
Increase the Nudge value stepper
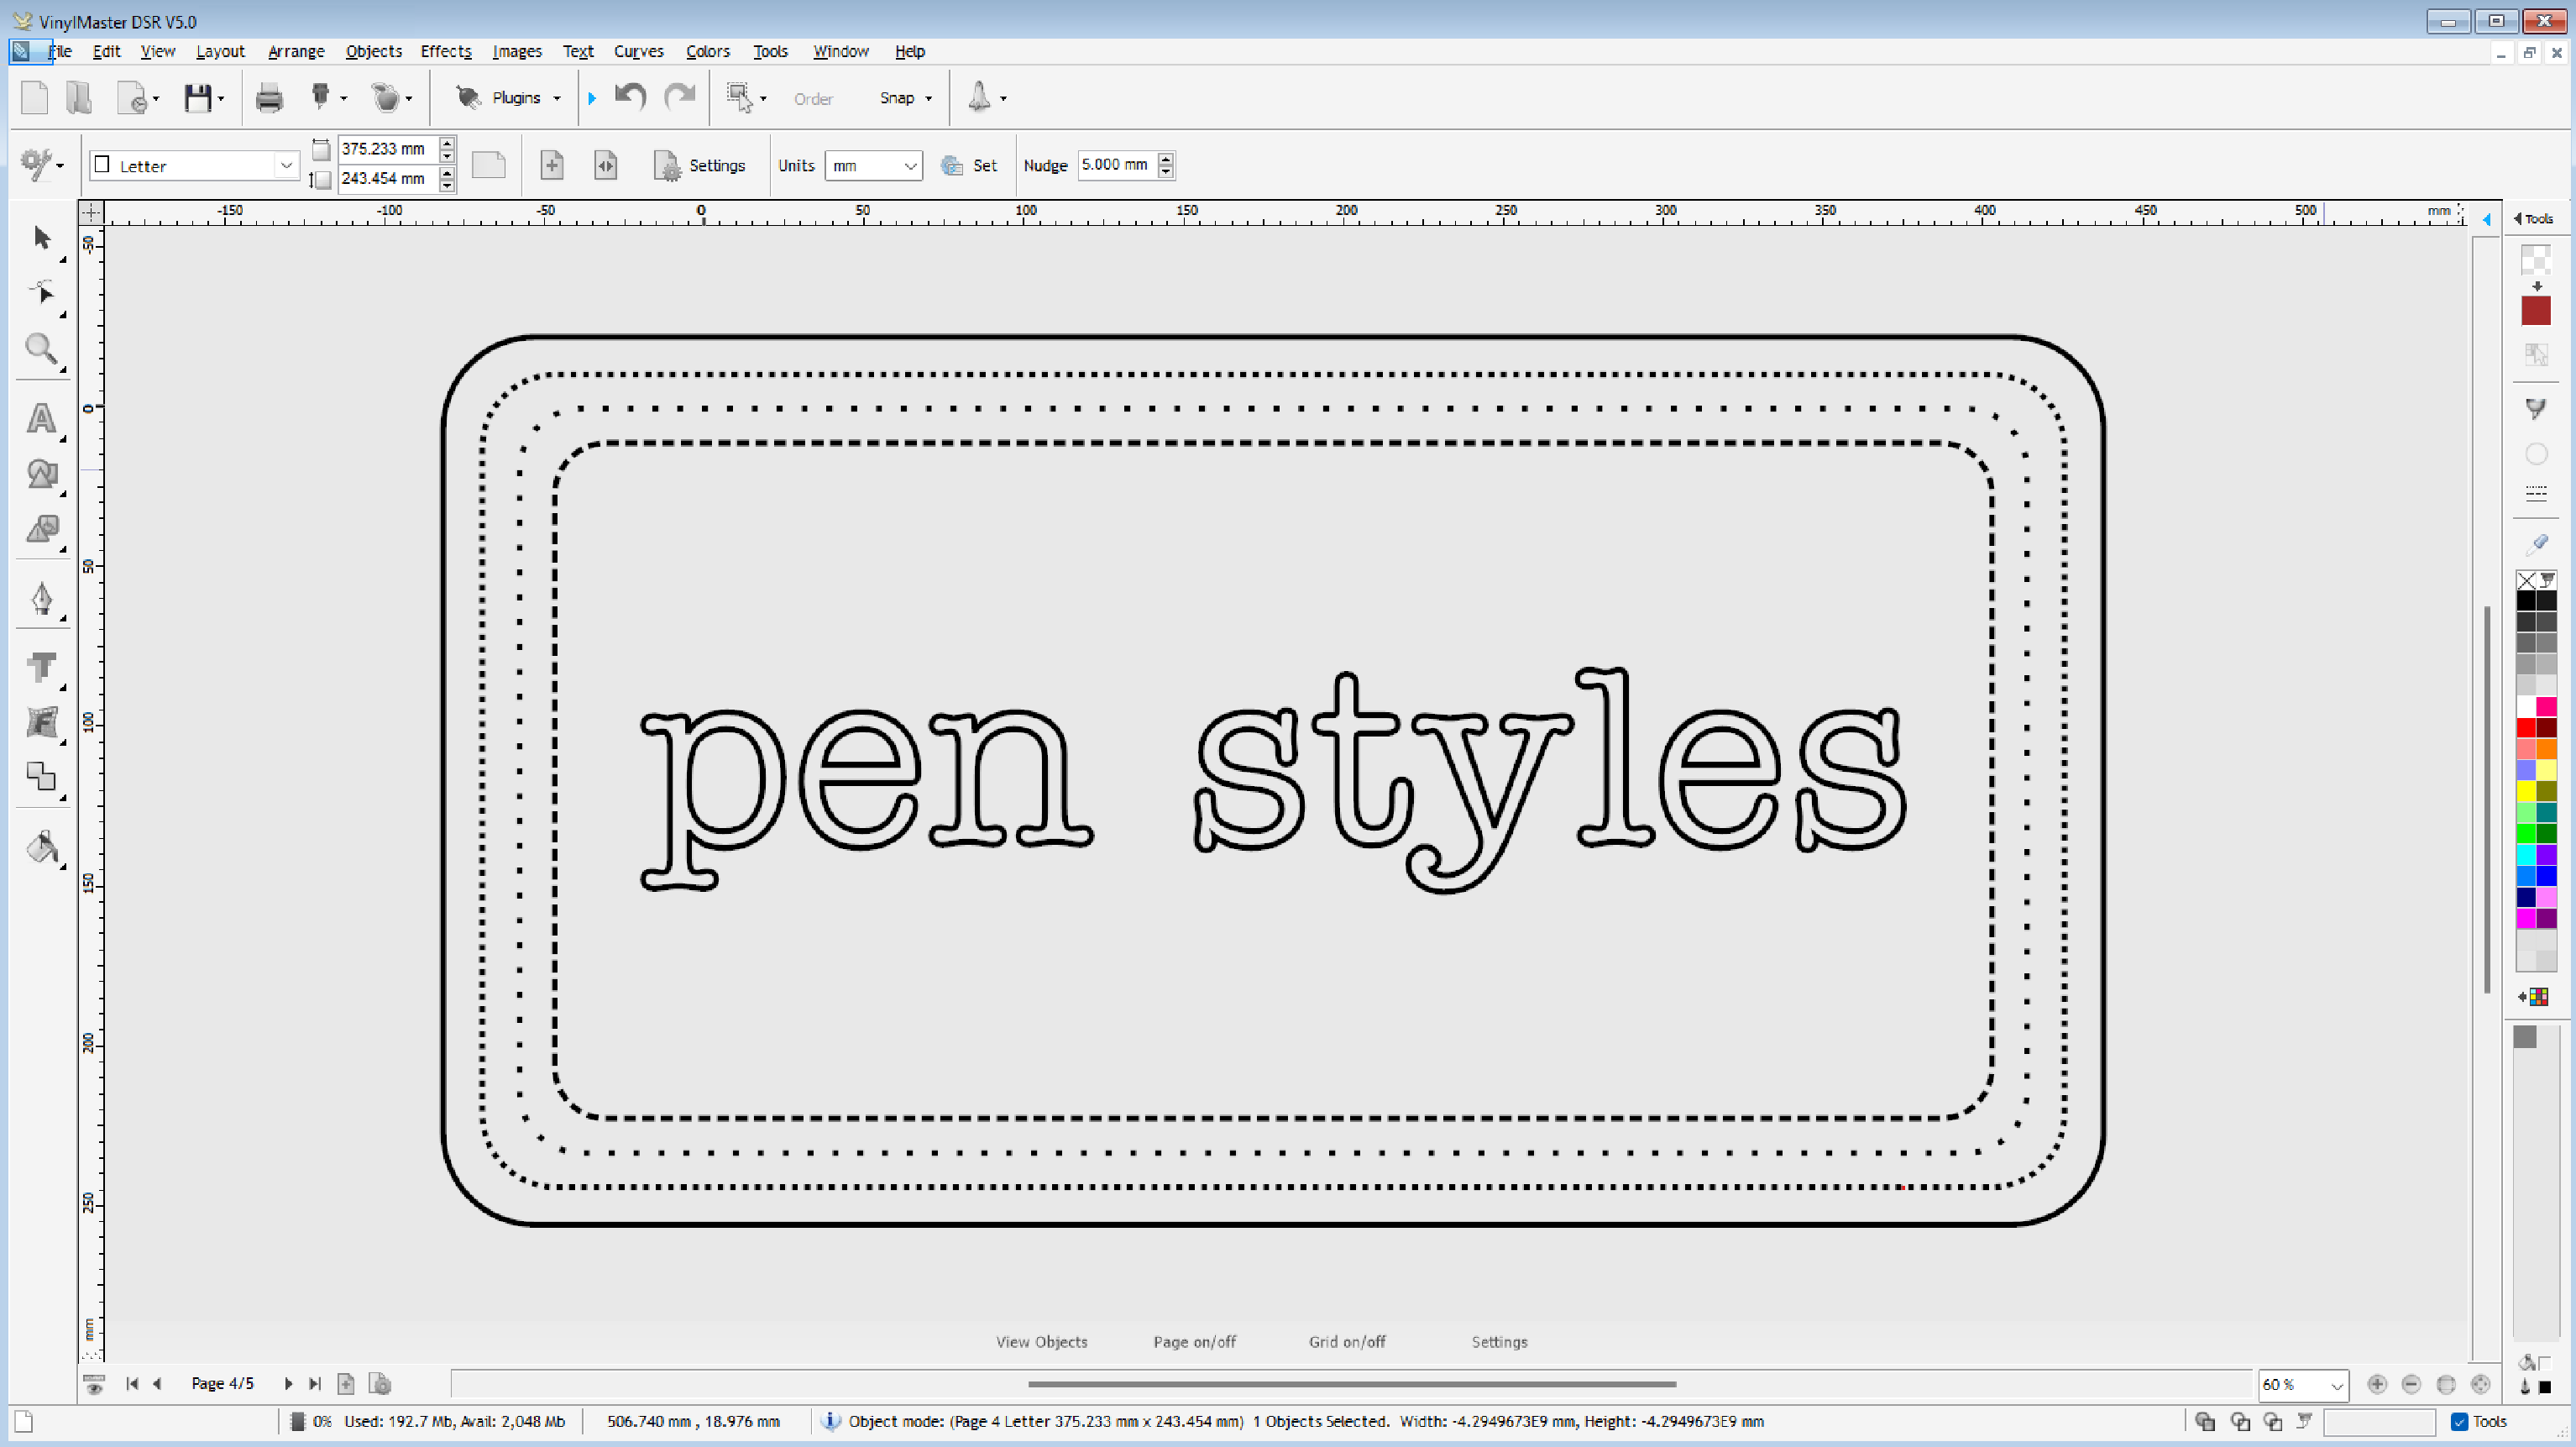[x=1166, y=158]
